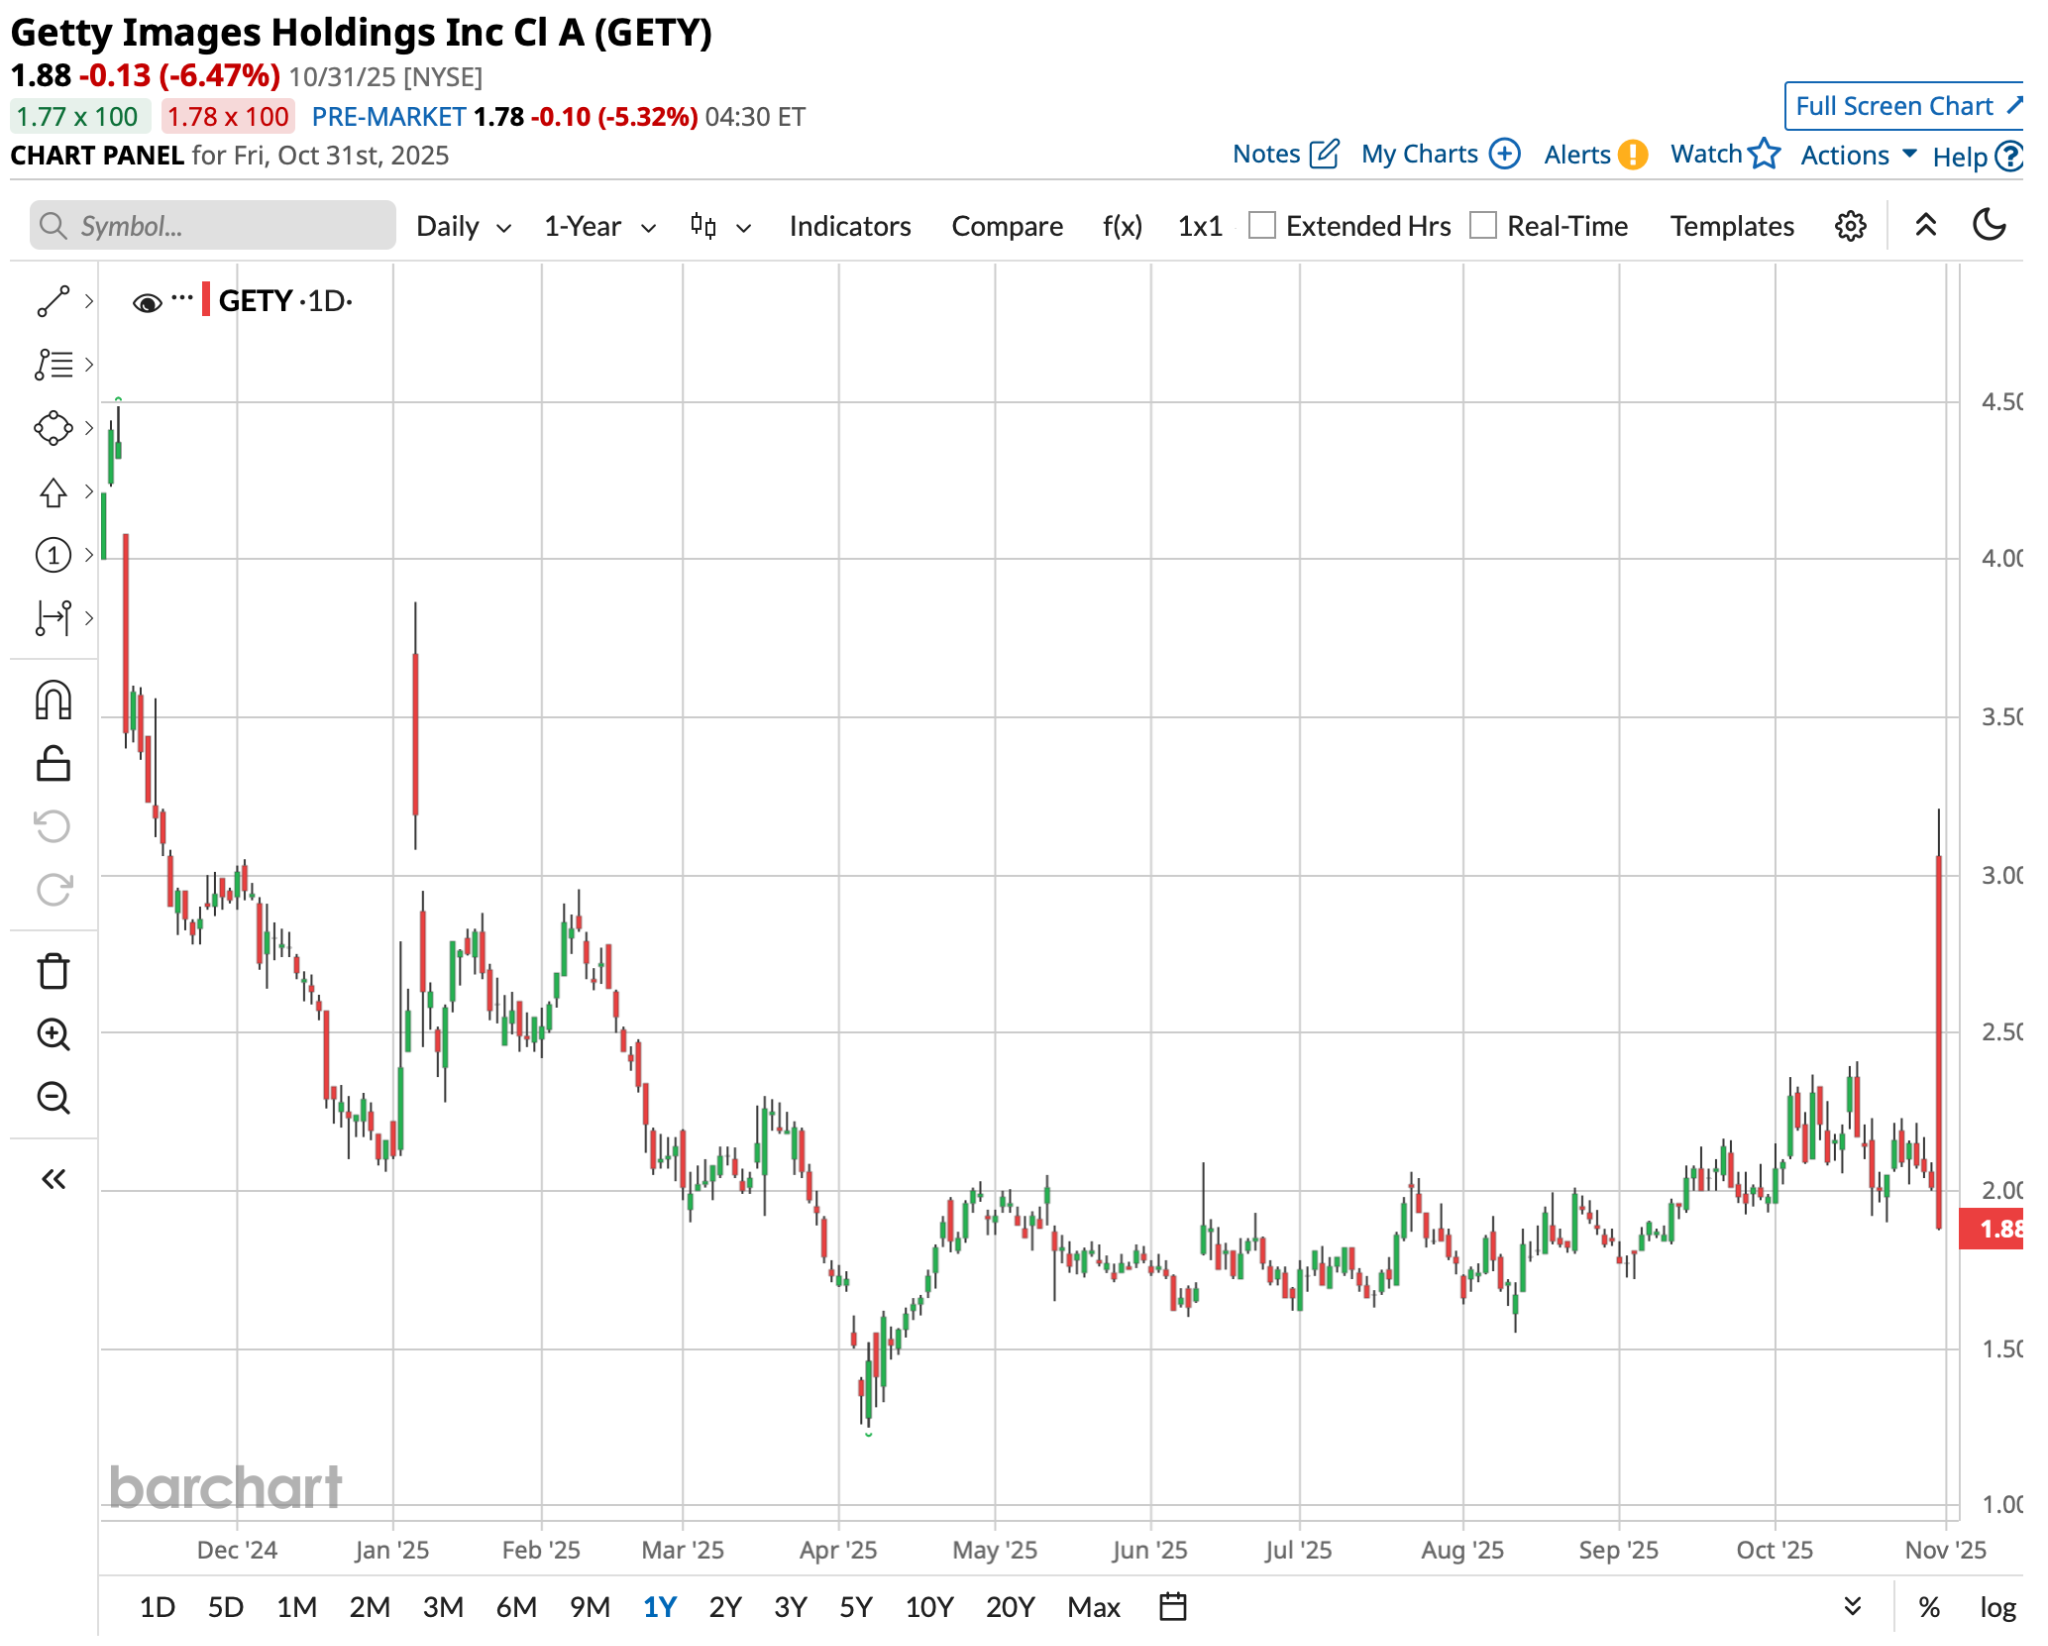The width and height of the screenshot is (2048, 1646).
Task: Enable Real-Time checkbox
Action: pyautogui.click(x=1483, y=226)
